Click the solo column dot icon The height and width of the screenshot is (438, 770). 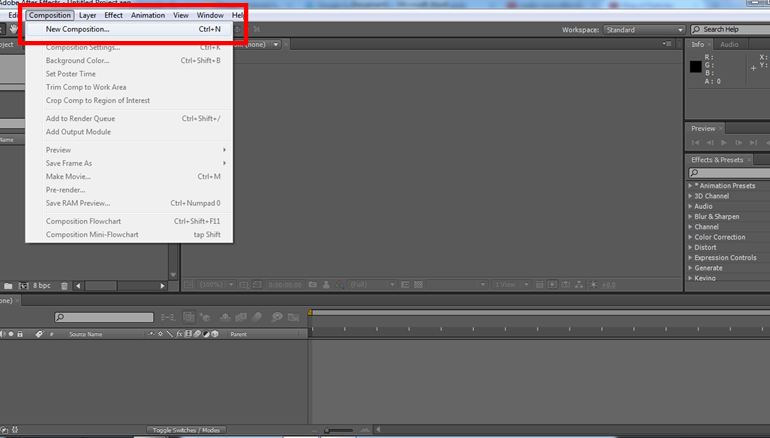11,334
